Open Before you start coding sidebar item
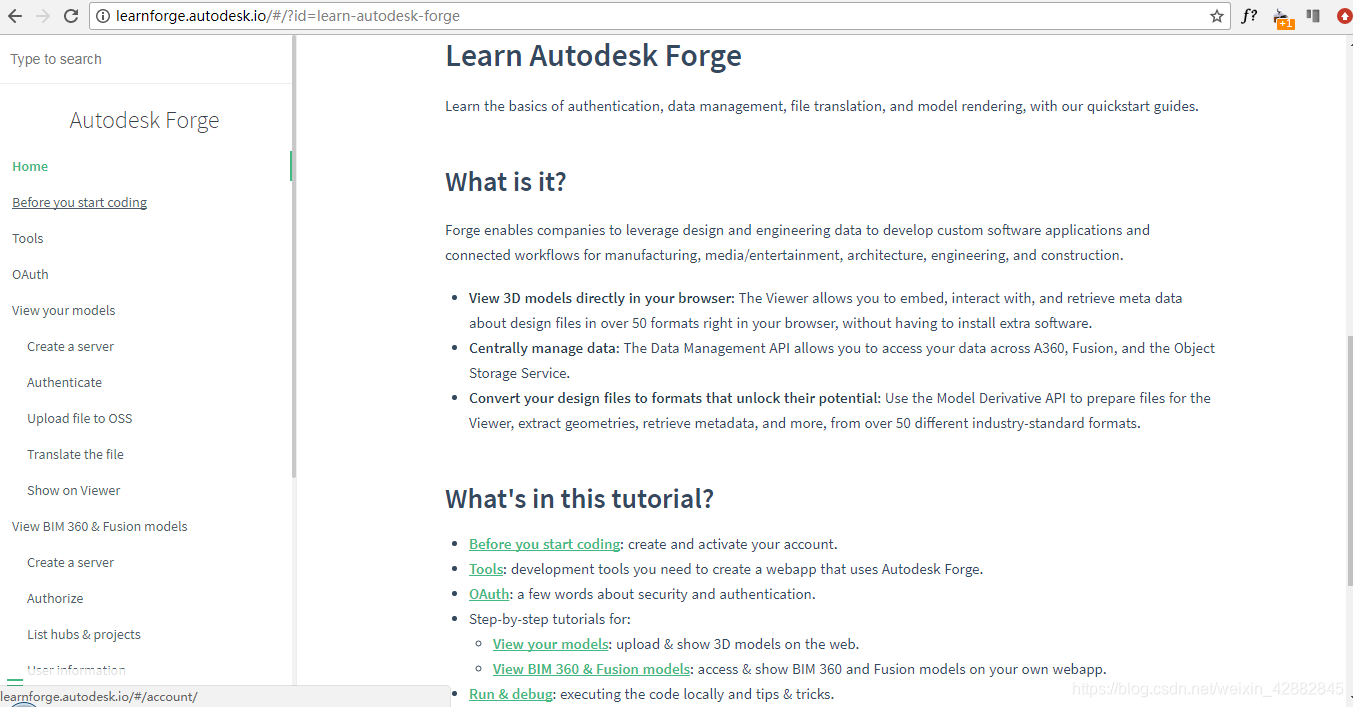Image resolution: width=1353 pixels, height=707 pixels. point(79,202)
